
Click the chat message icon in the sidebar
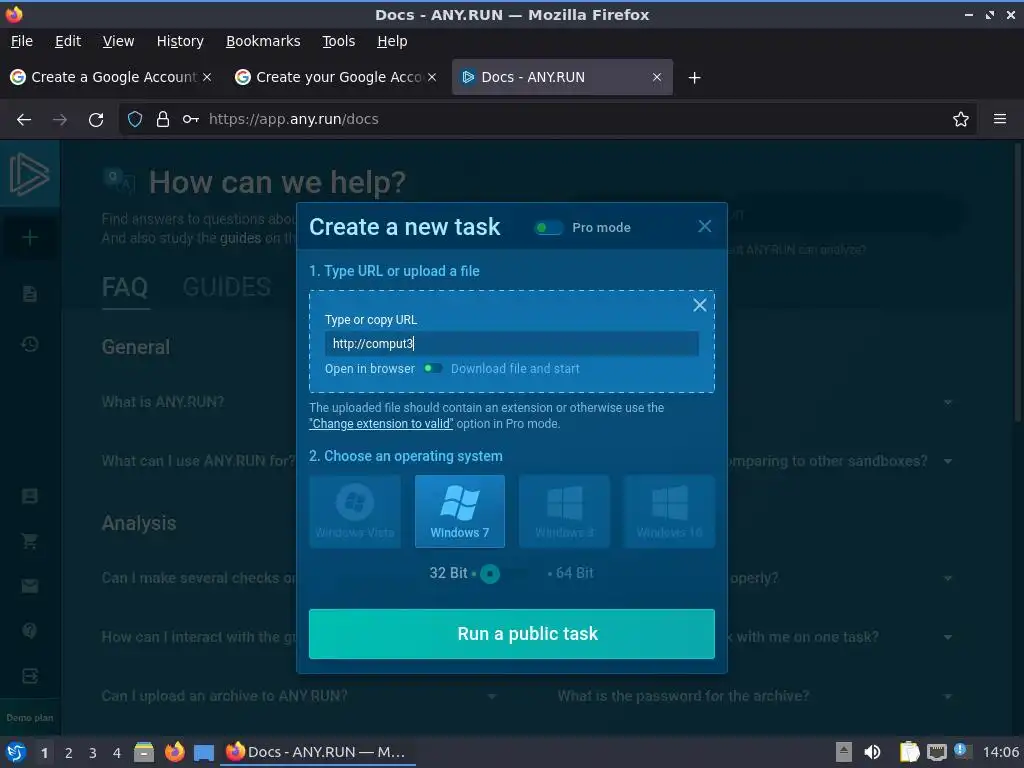[x=29, y=496]
